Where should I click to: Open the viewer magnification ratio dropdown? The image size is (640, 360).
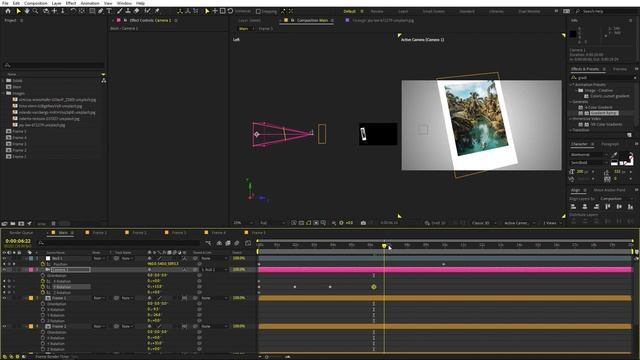coord(242,223)
